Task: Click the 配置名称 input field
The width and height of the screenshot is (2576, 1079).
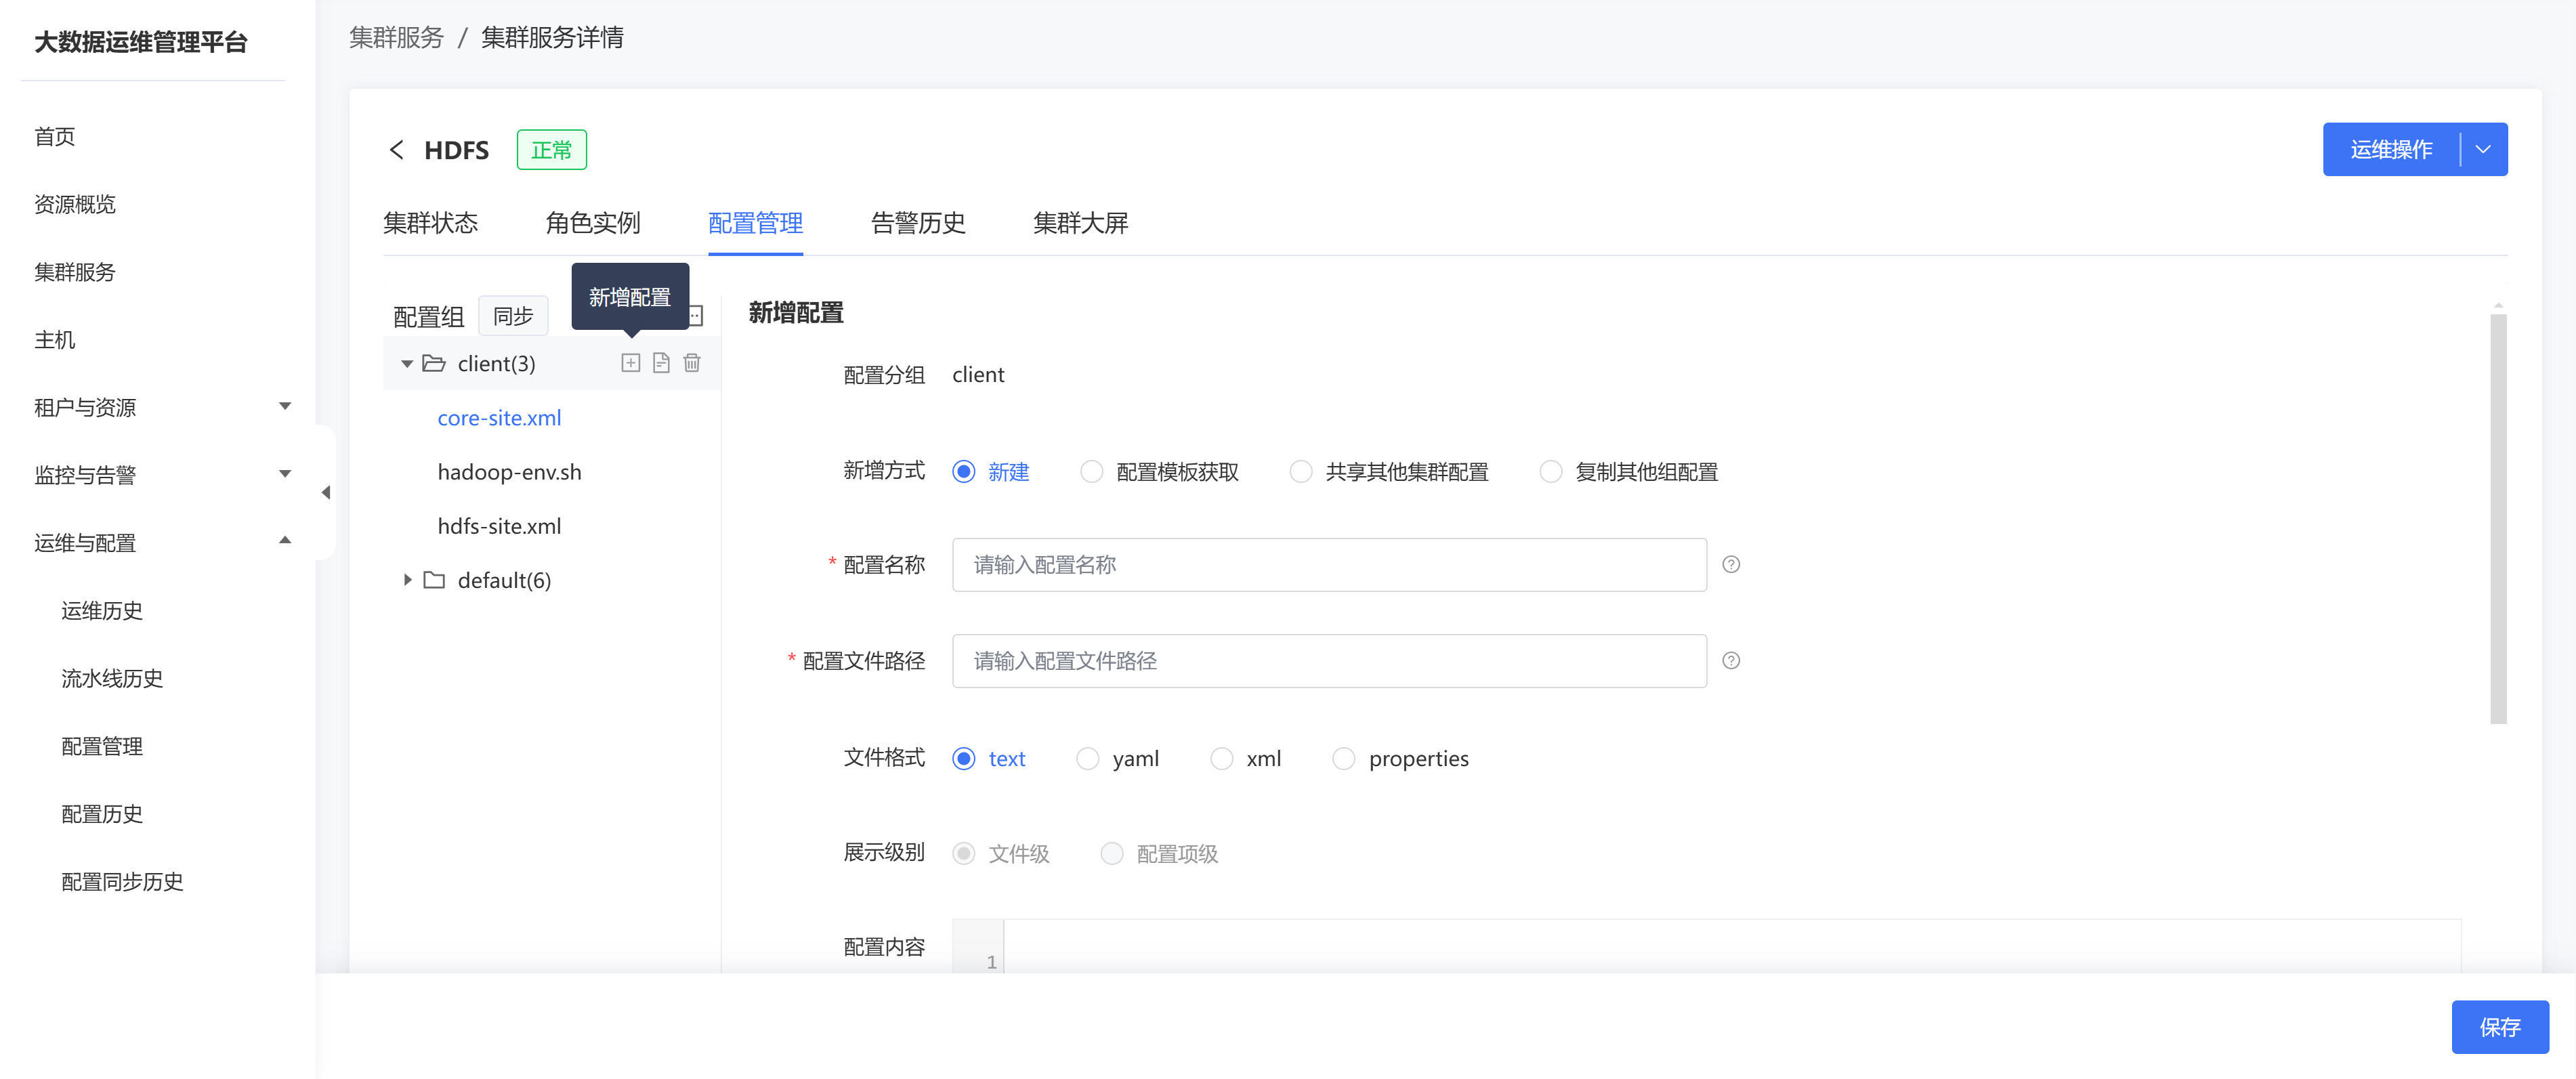Action: click(1329, 565)
